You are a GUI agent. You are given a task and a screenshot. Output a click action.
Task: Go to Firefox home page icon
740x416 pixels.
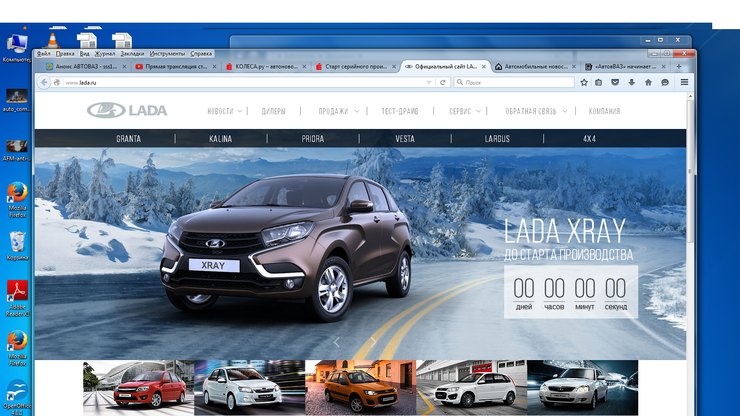coord(648,82)
